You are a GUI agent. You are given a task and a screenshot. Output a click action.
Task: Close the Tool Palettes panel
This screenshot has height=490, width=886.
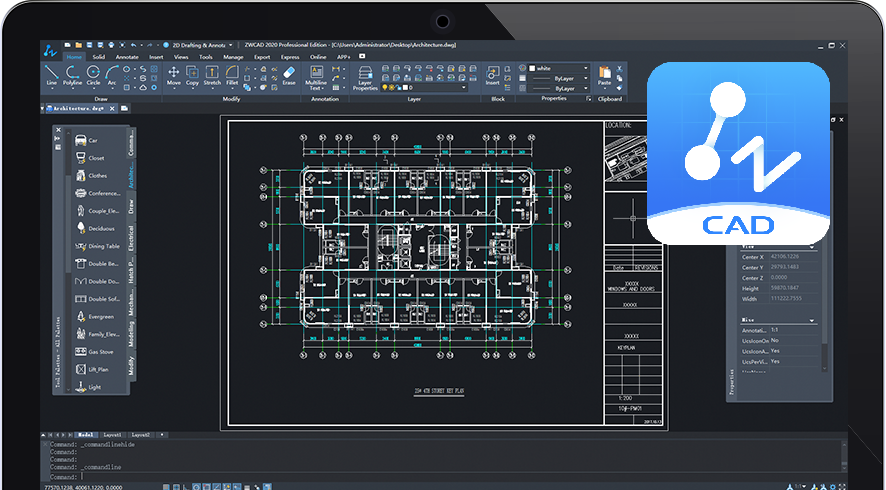click(x=57, y=130)
